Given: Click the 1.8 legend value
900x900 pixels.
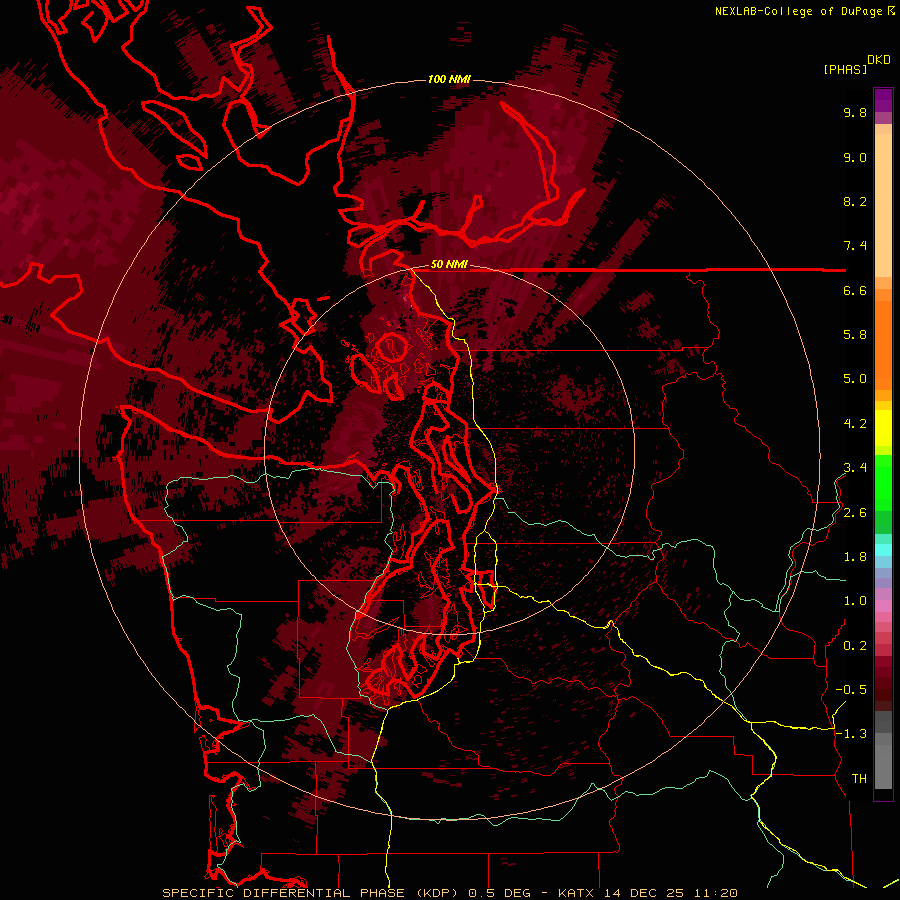Looking at the screenshot, I should [x=855, y=557].
